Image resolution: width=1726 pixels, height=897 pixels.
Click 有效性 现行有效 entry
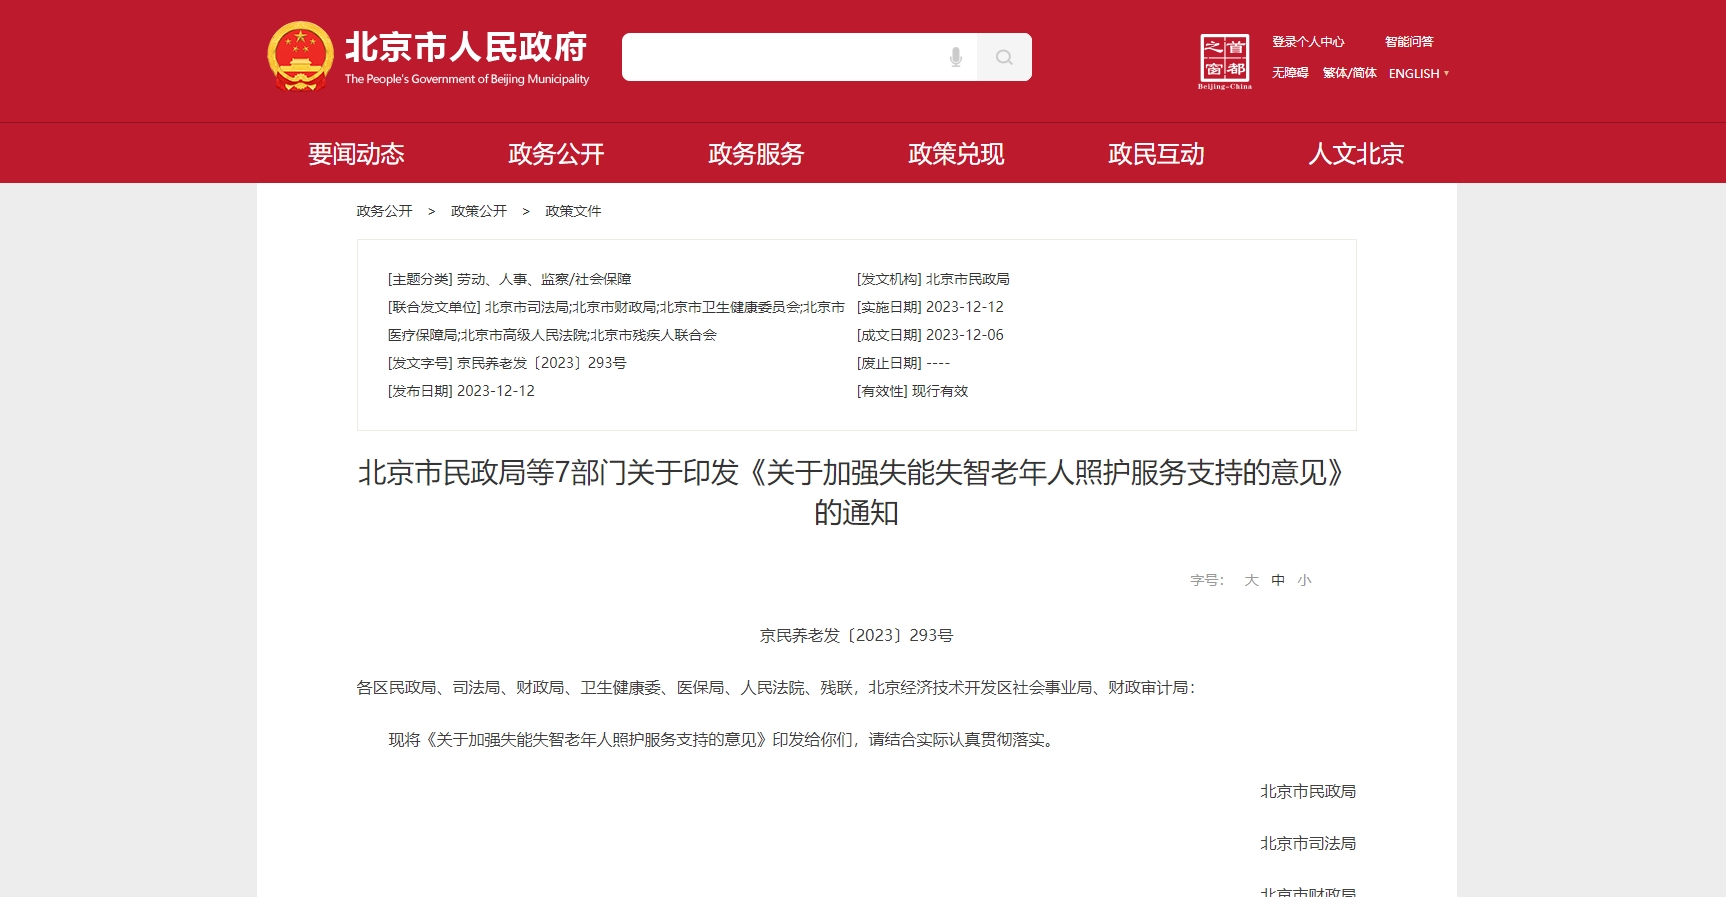(x=912, y=391)
